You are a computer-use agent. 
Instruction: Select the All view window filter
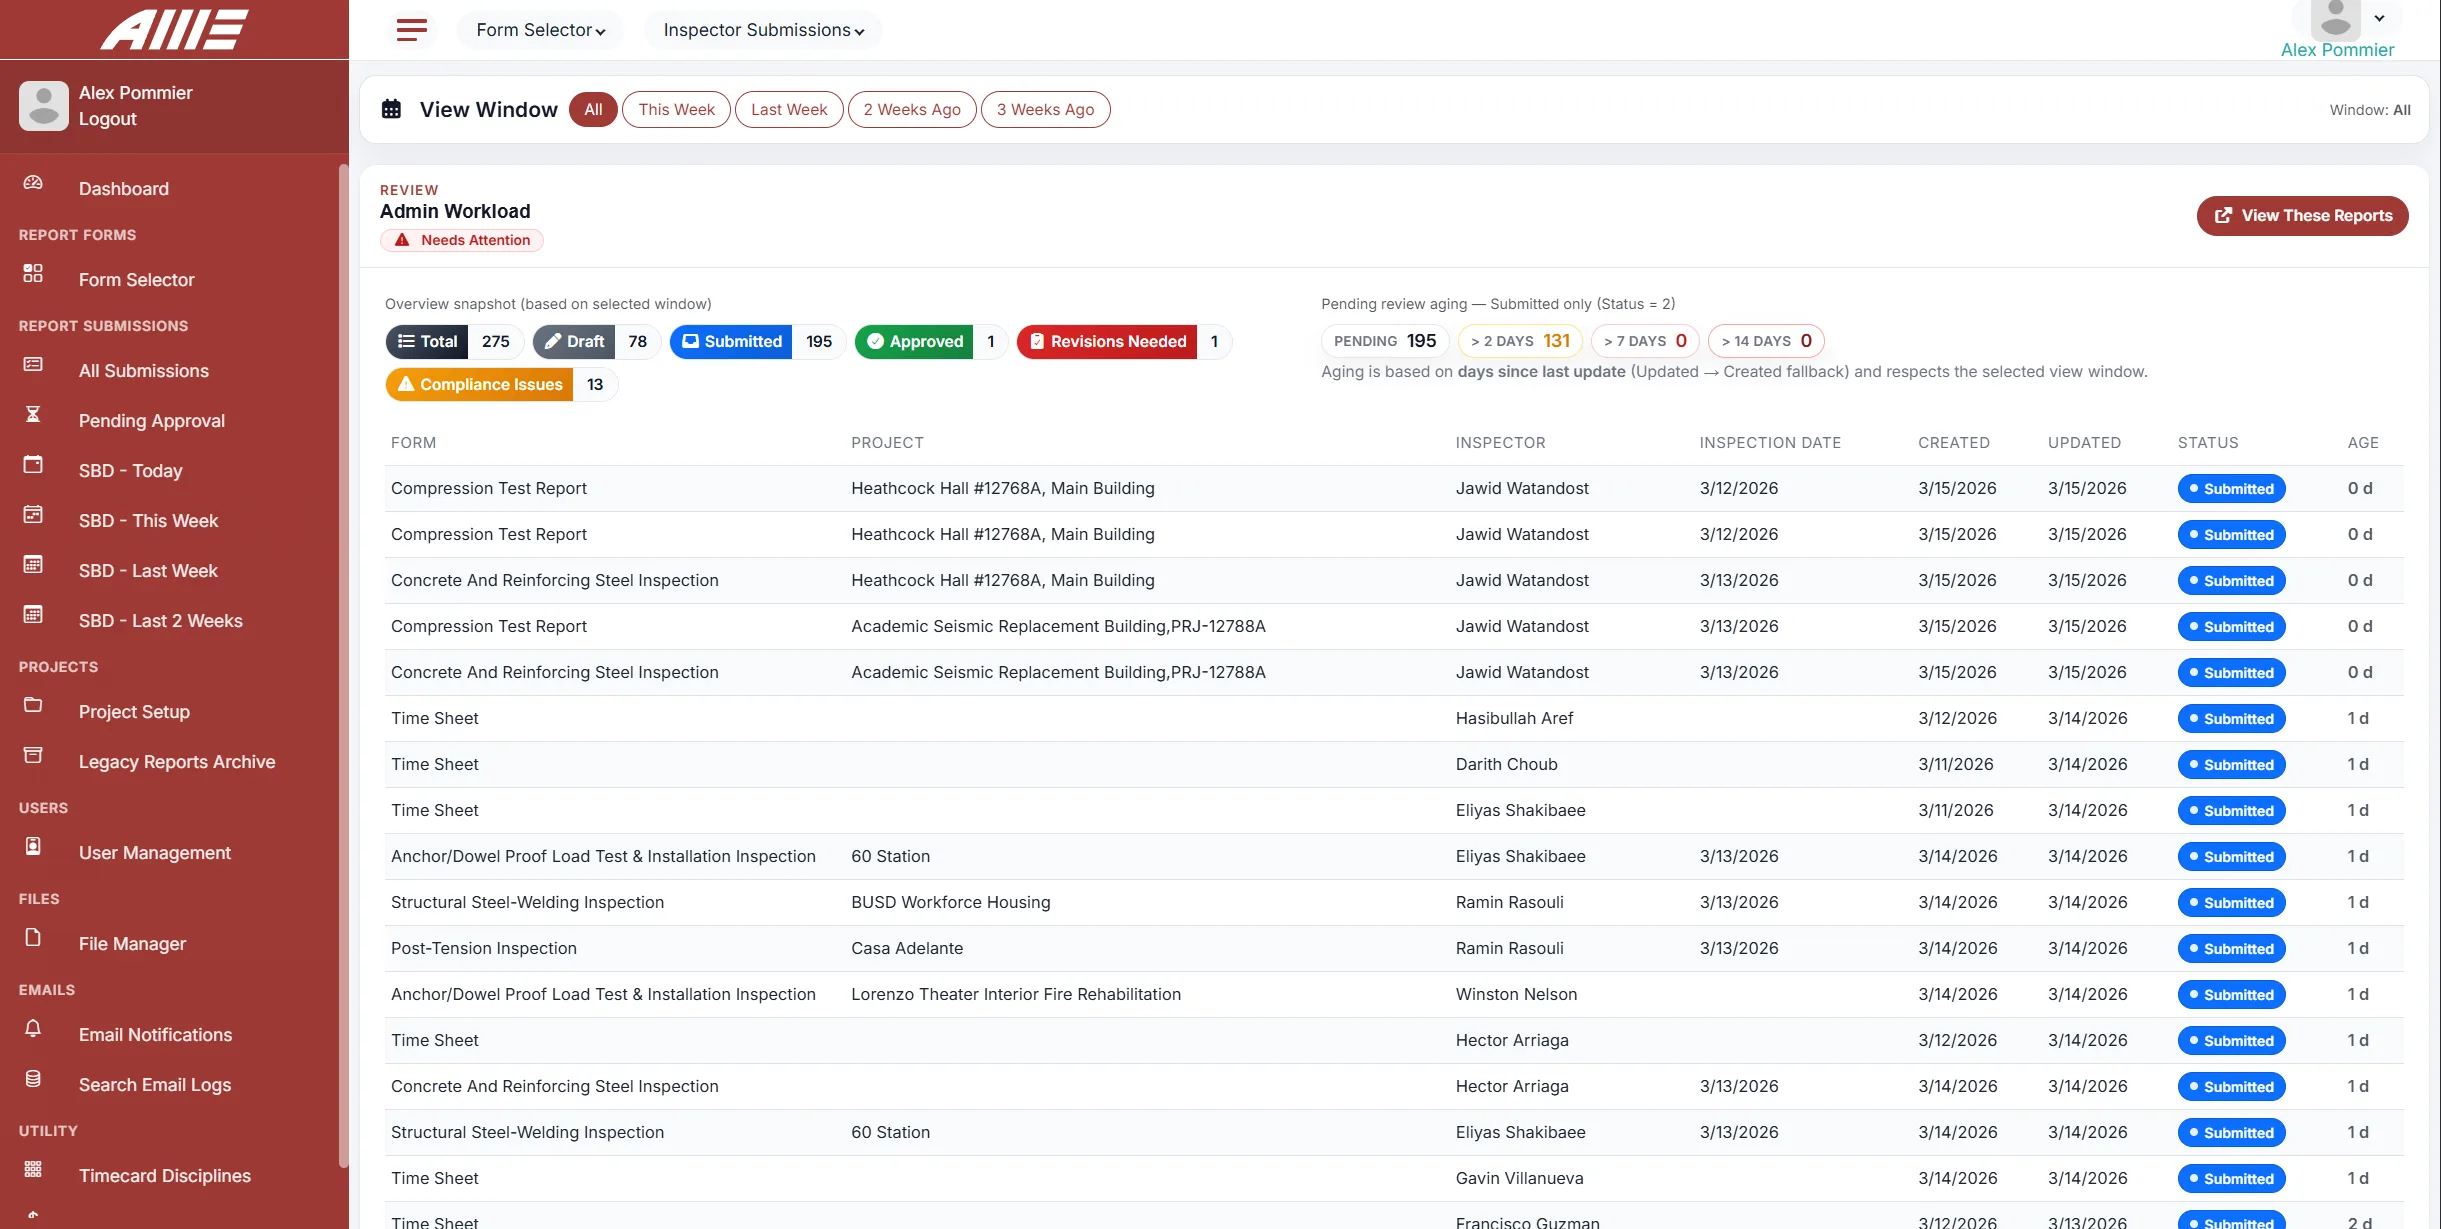pyautogui.click(x=593, y=110)
